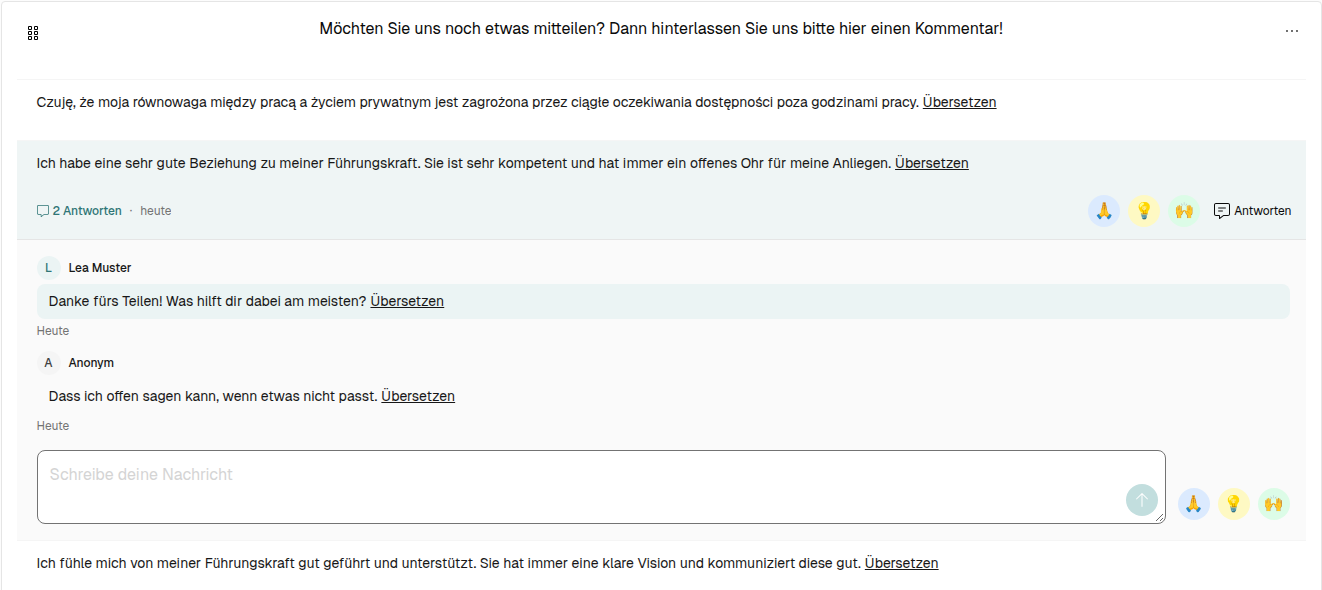Translate the Führungskraft Beziehung comment
The image size is (1322, 590).
pyautogui.click(x=931, y=163)
